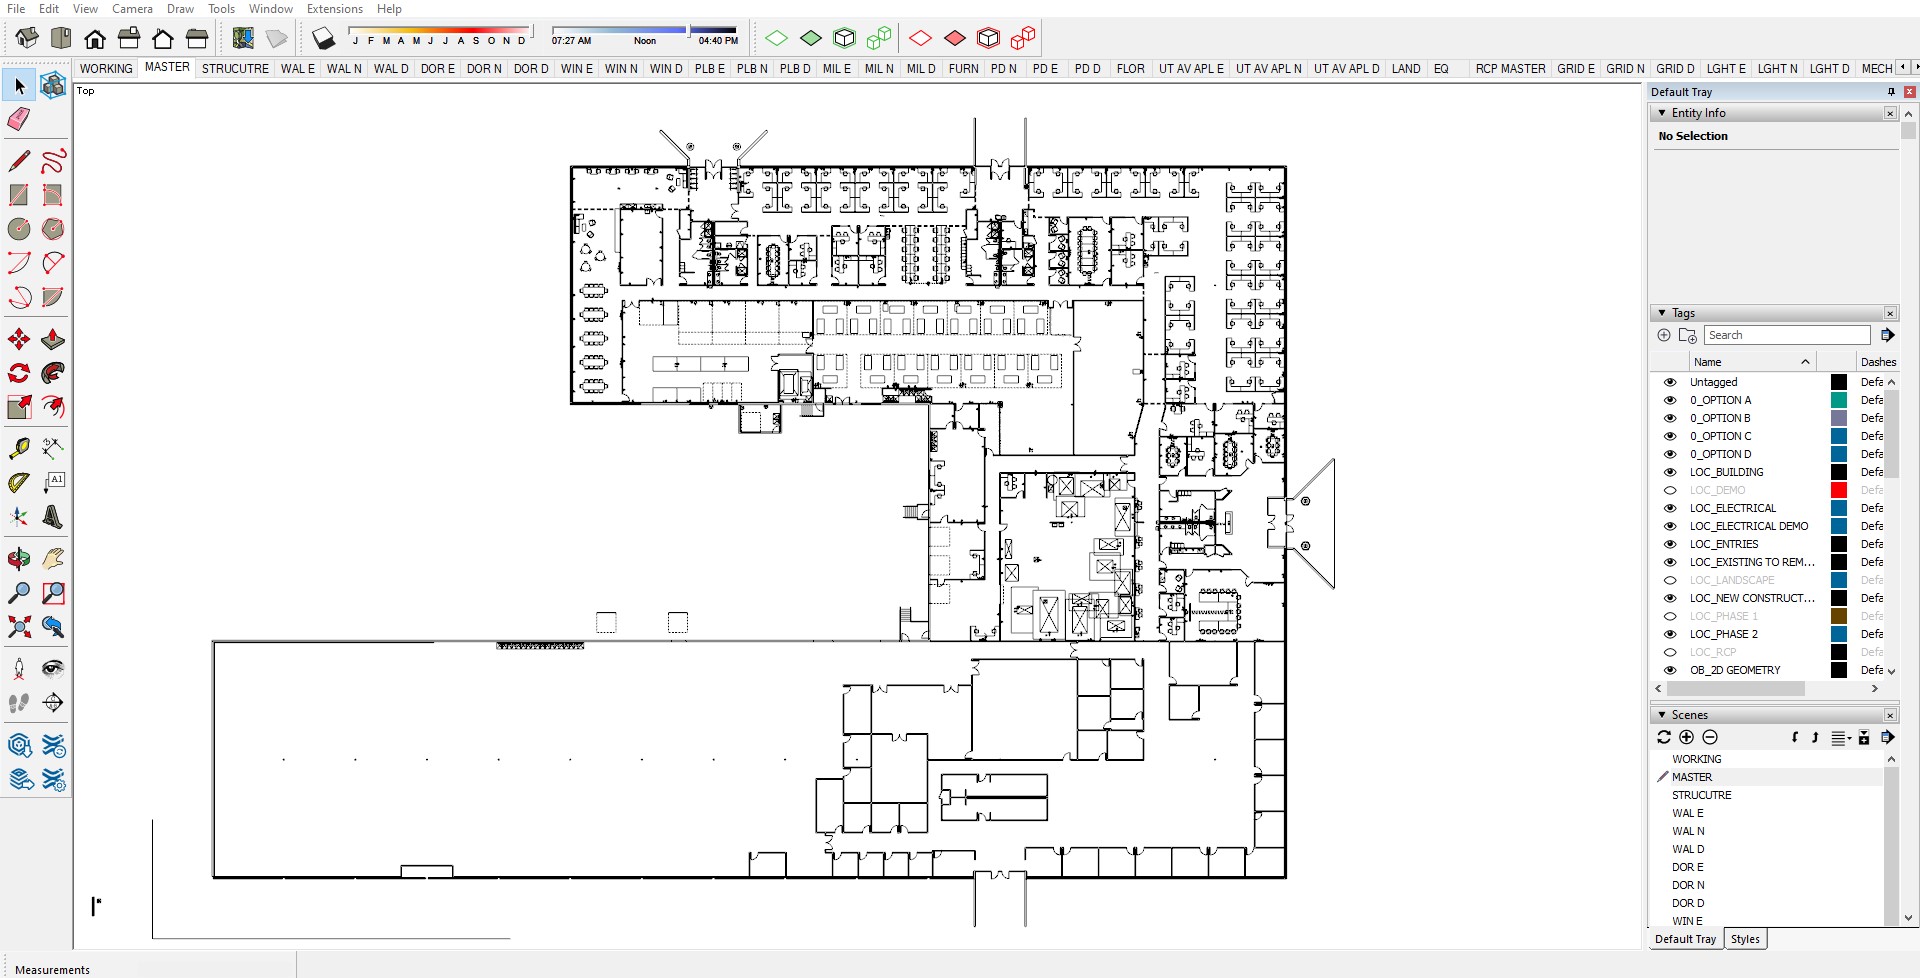Switch to the FURN scene tab
The image size is (1920, 978).
[964, 69]
